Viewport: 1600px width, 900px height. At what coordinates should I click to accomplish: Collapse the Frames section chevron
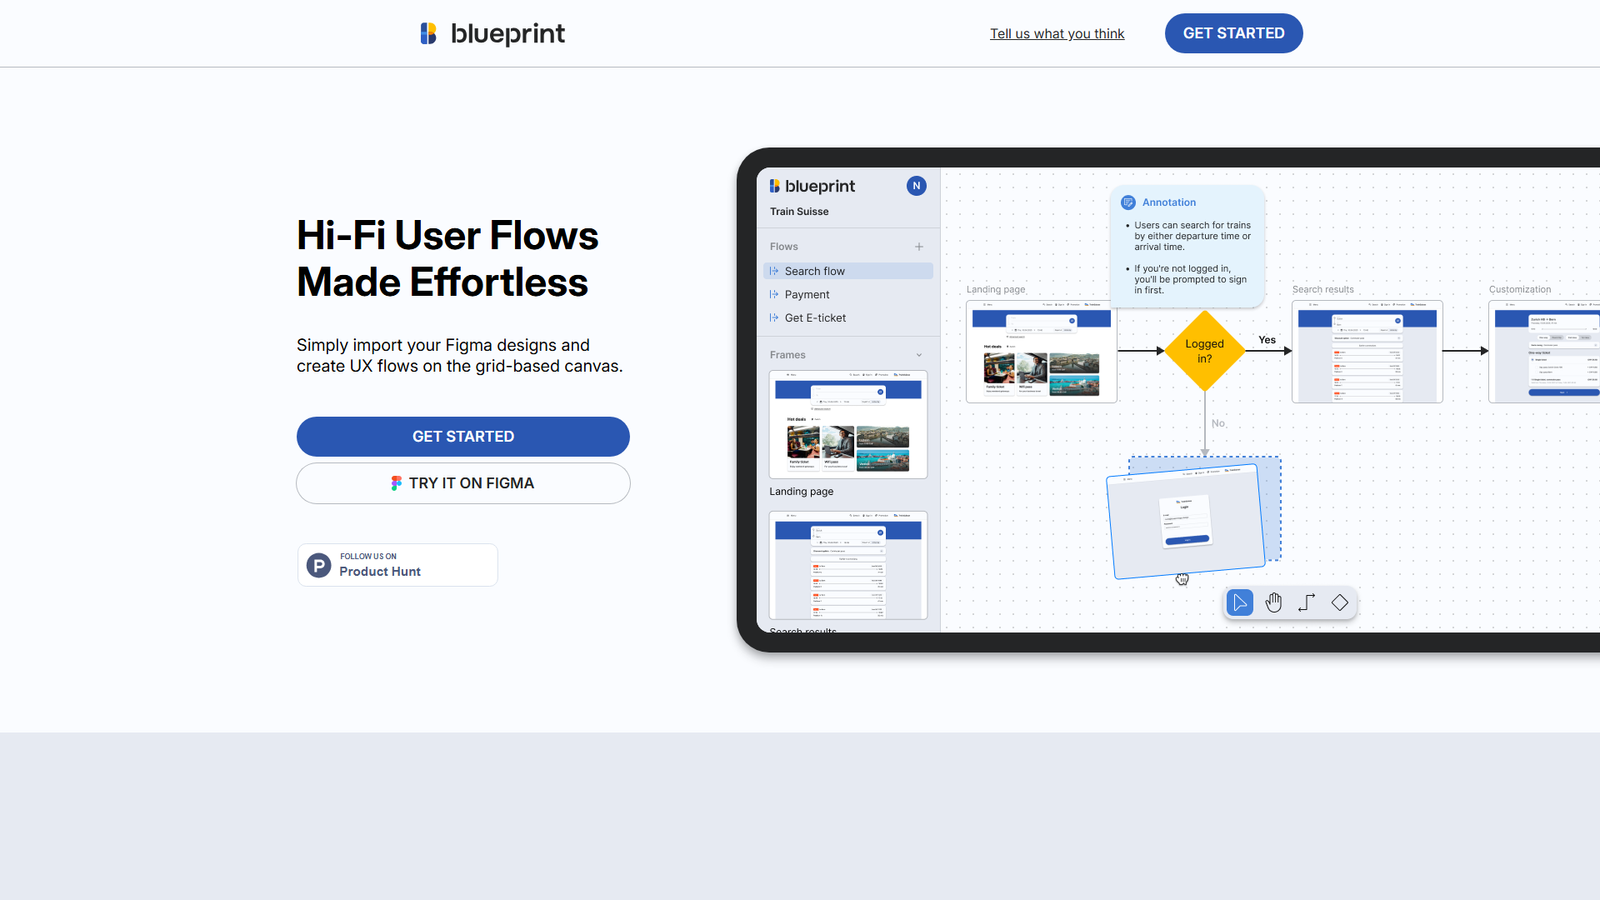tap(919, 355)
